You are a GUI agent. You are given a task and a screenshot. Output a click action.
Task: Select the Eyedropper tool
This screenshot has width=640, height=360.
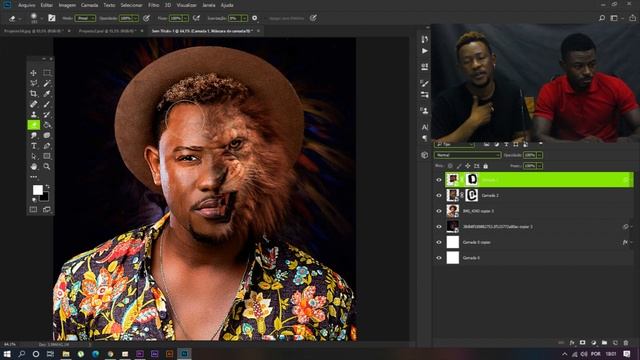tap(47, 93)
